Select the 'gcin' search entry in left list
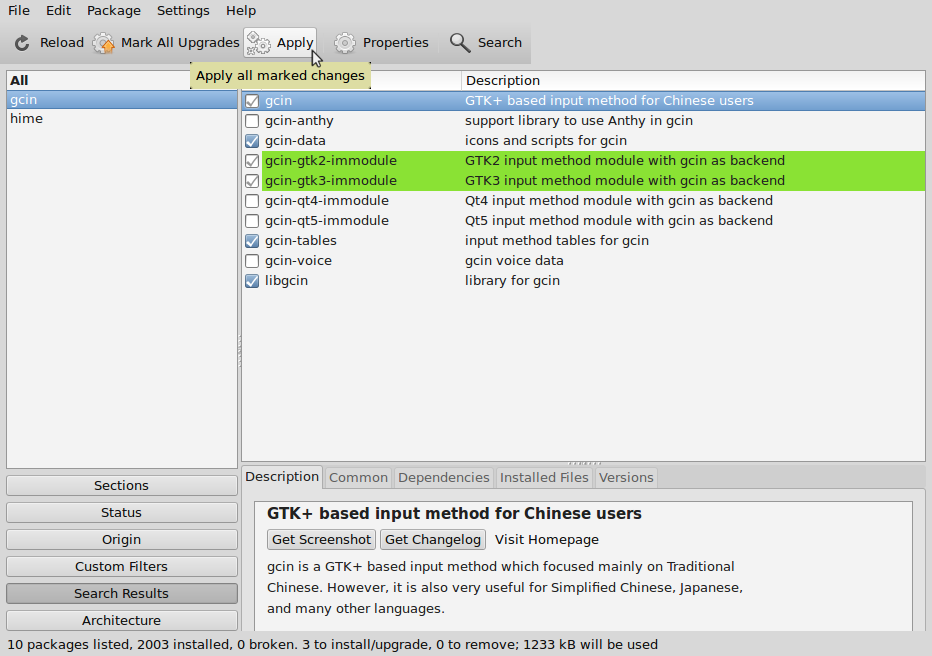Image resolution: width=932 pixels, height=656 pixels. [x=122, y=100]
